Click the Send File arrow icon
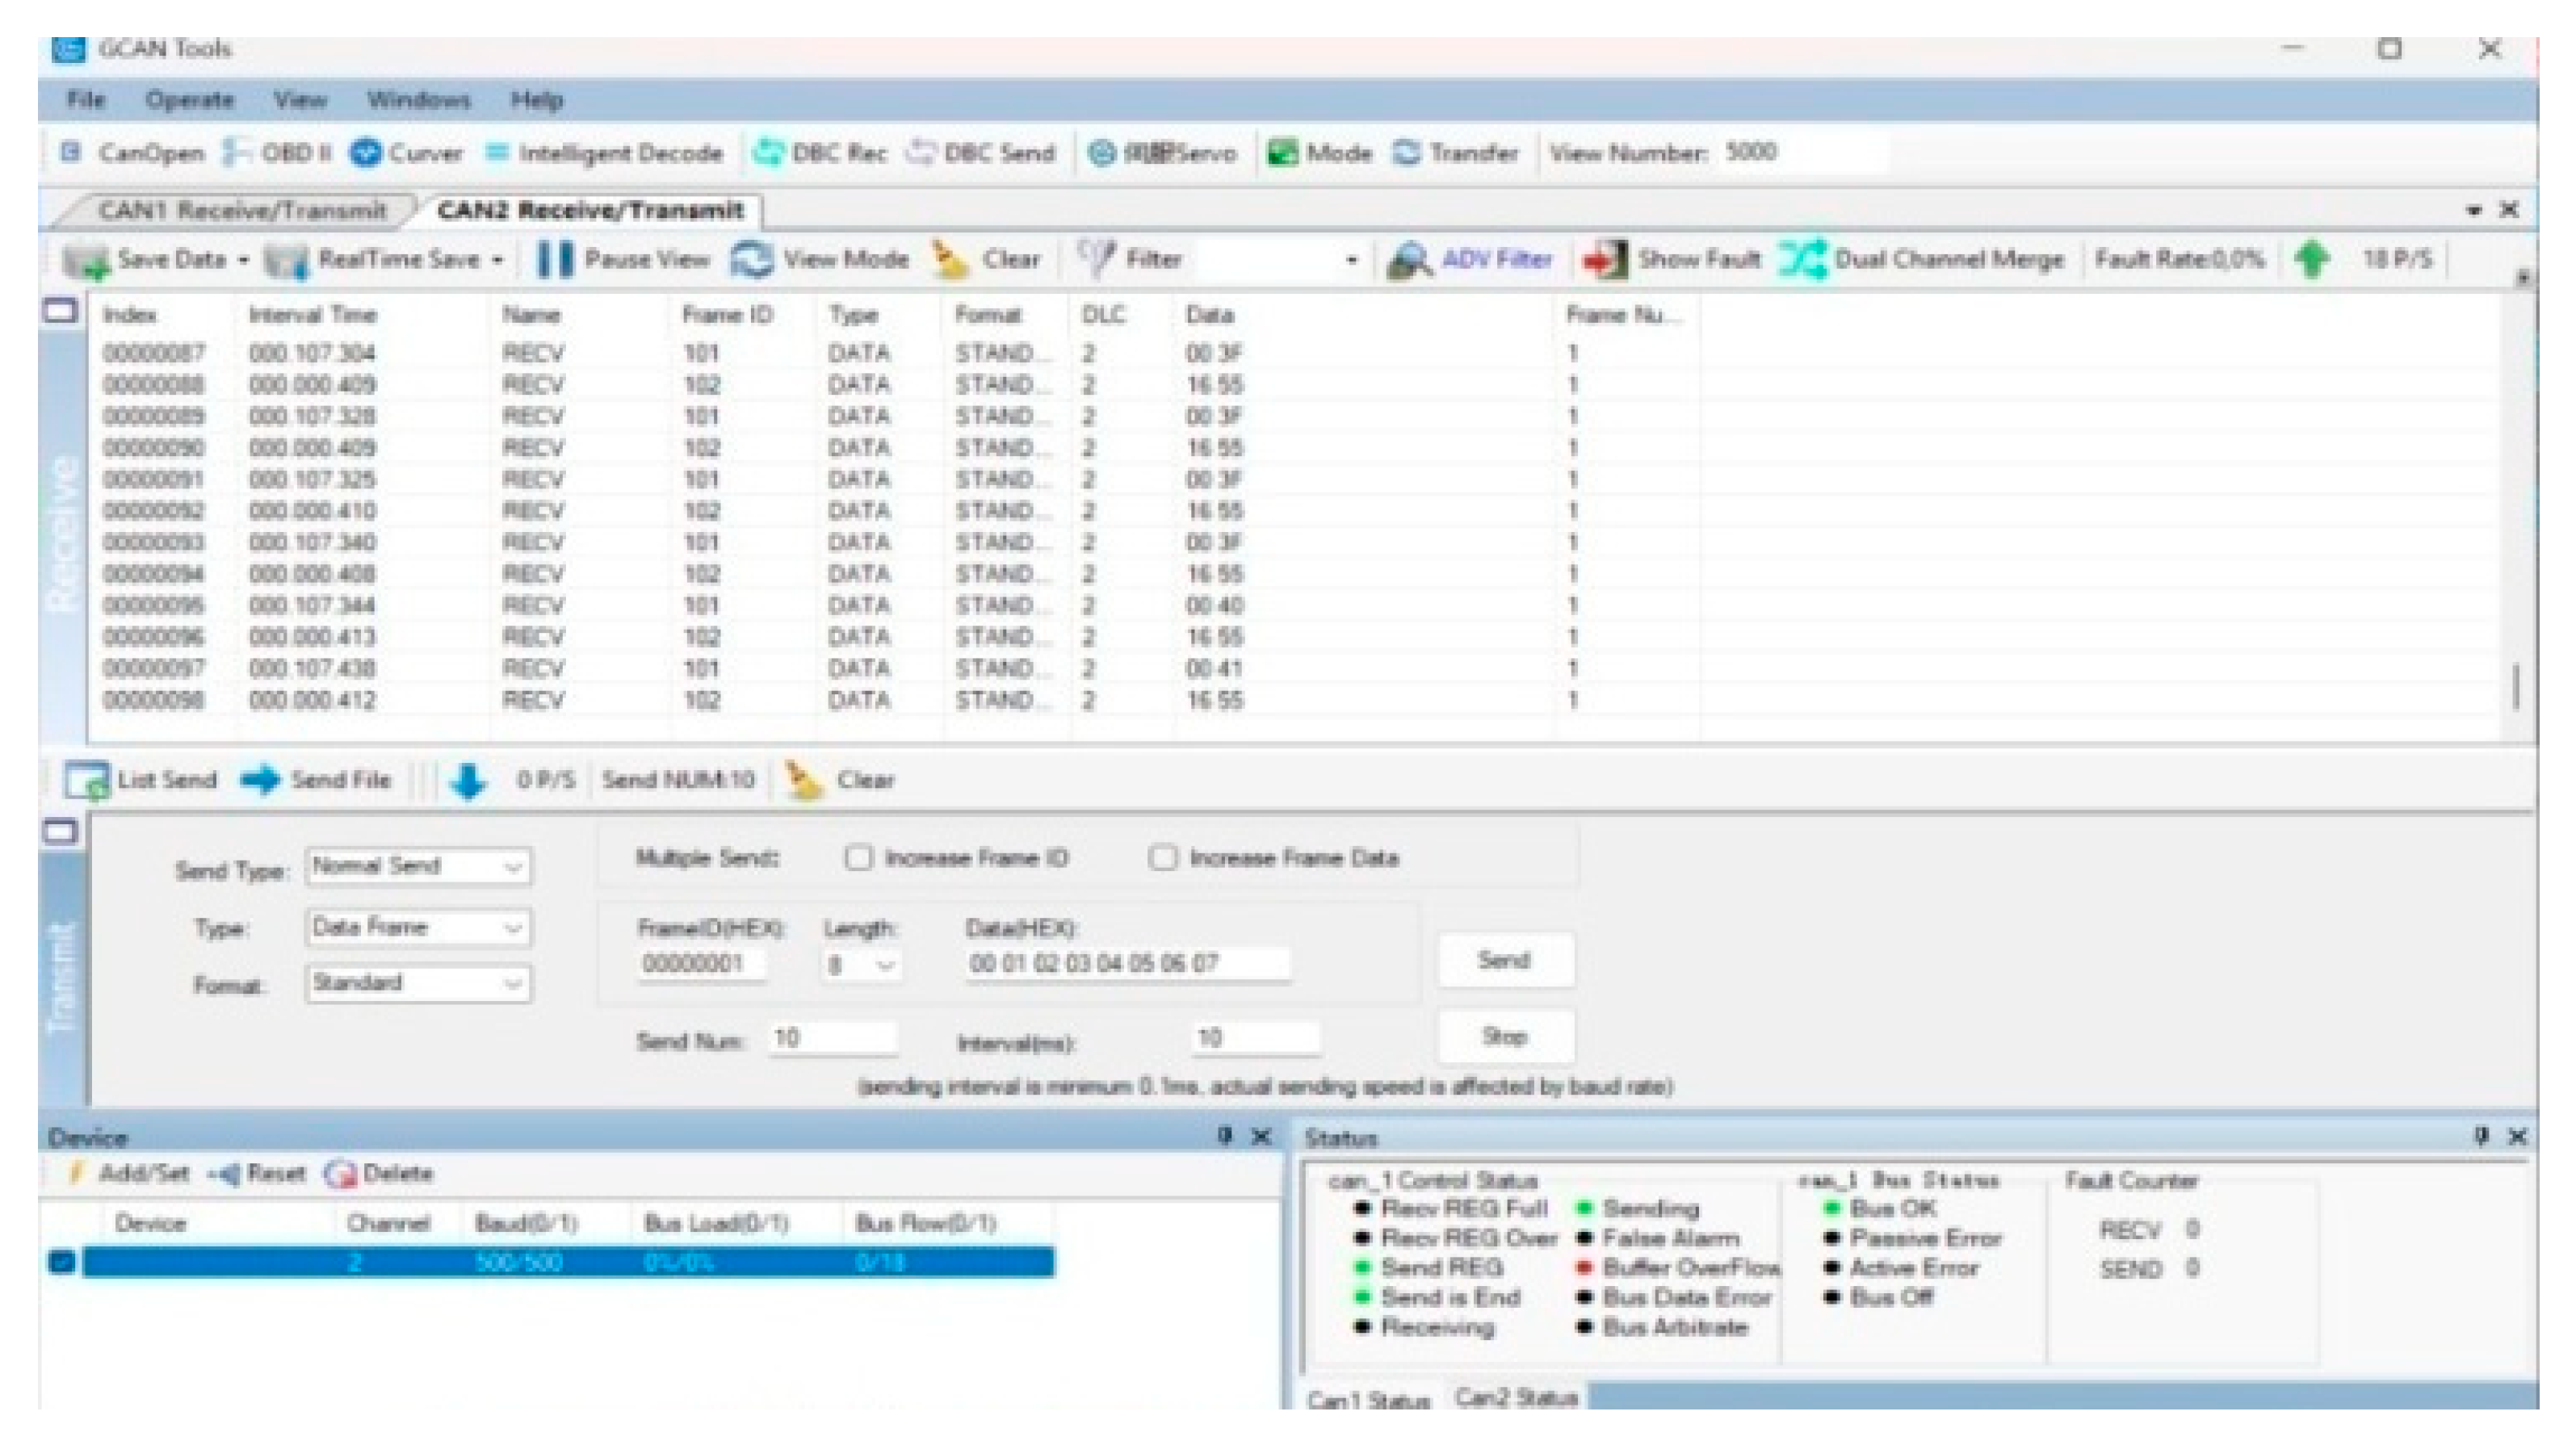This screenshot has width=2576, height=1445. click(x=261, y=780)
